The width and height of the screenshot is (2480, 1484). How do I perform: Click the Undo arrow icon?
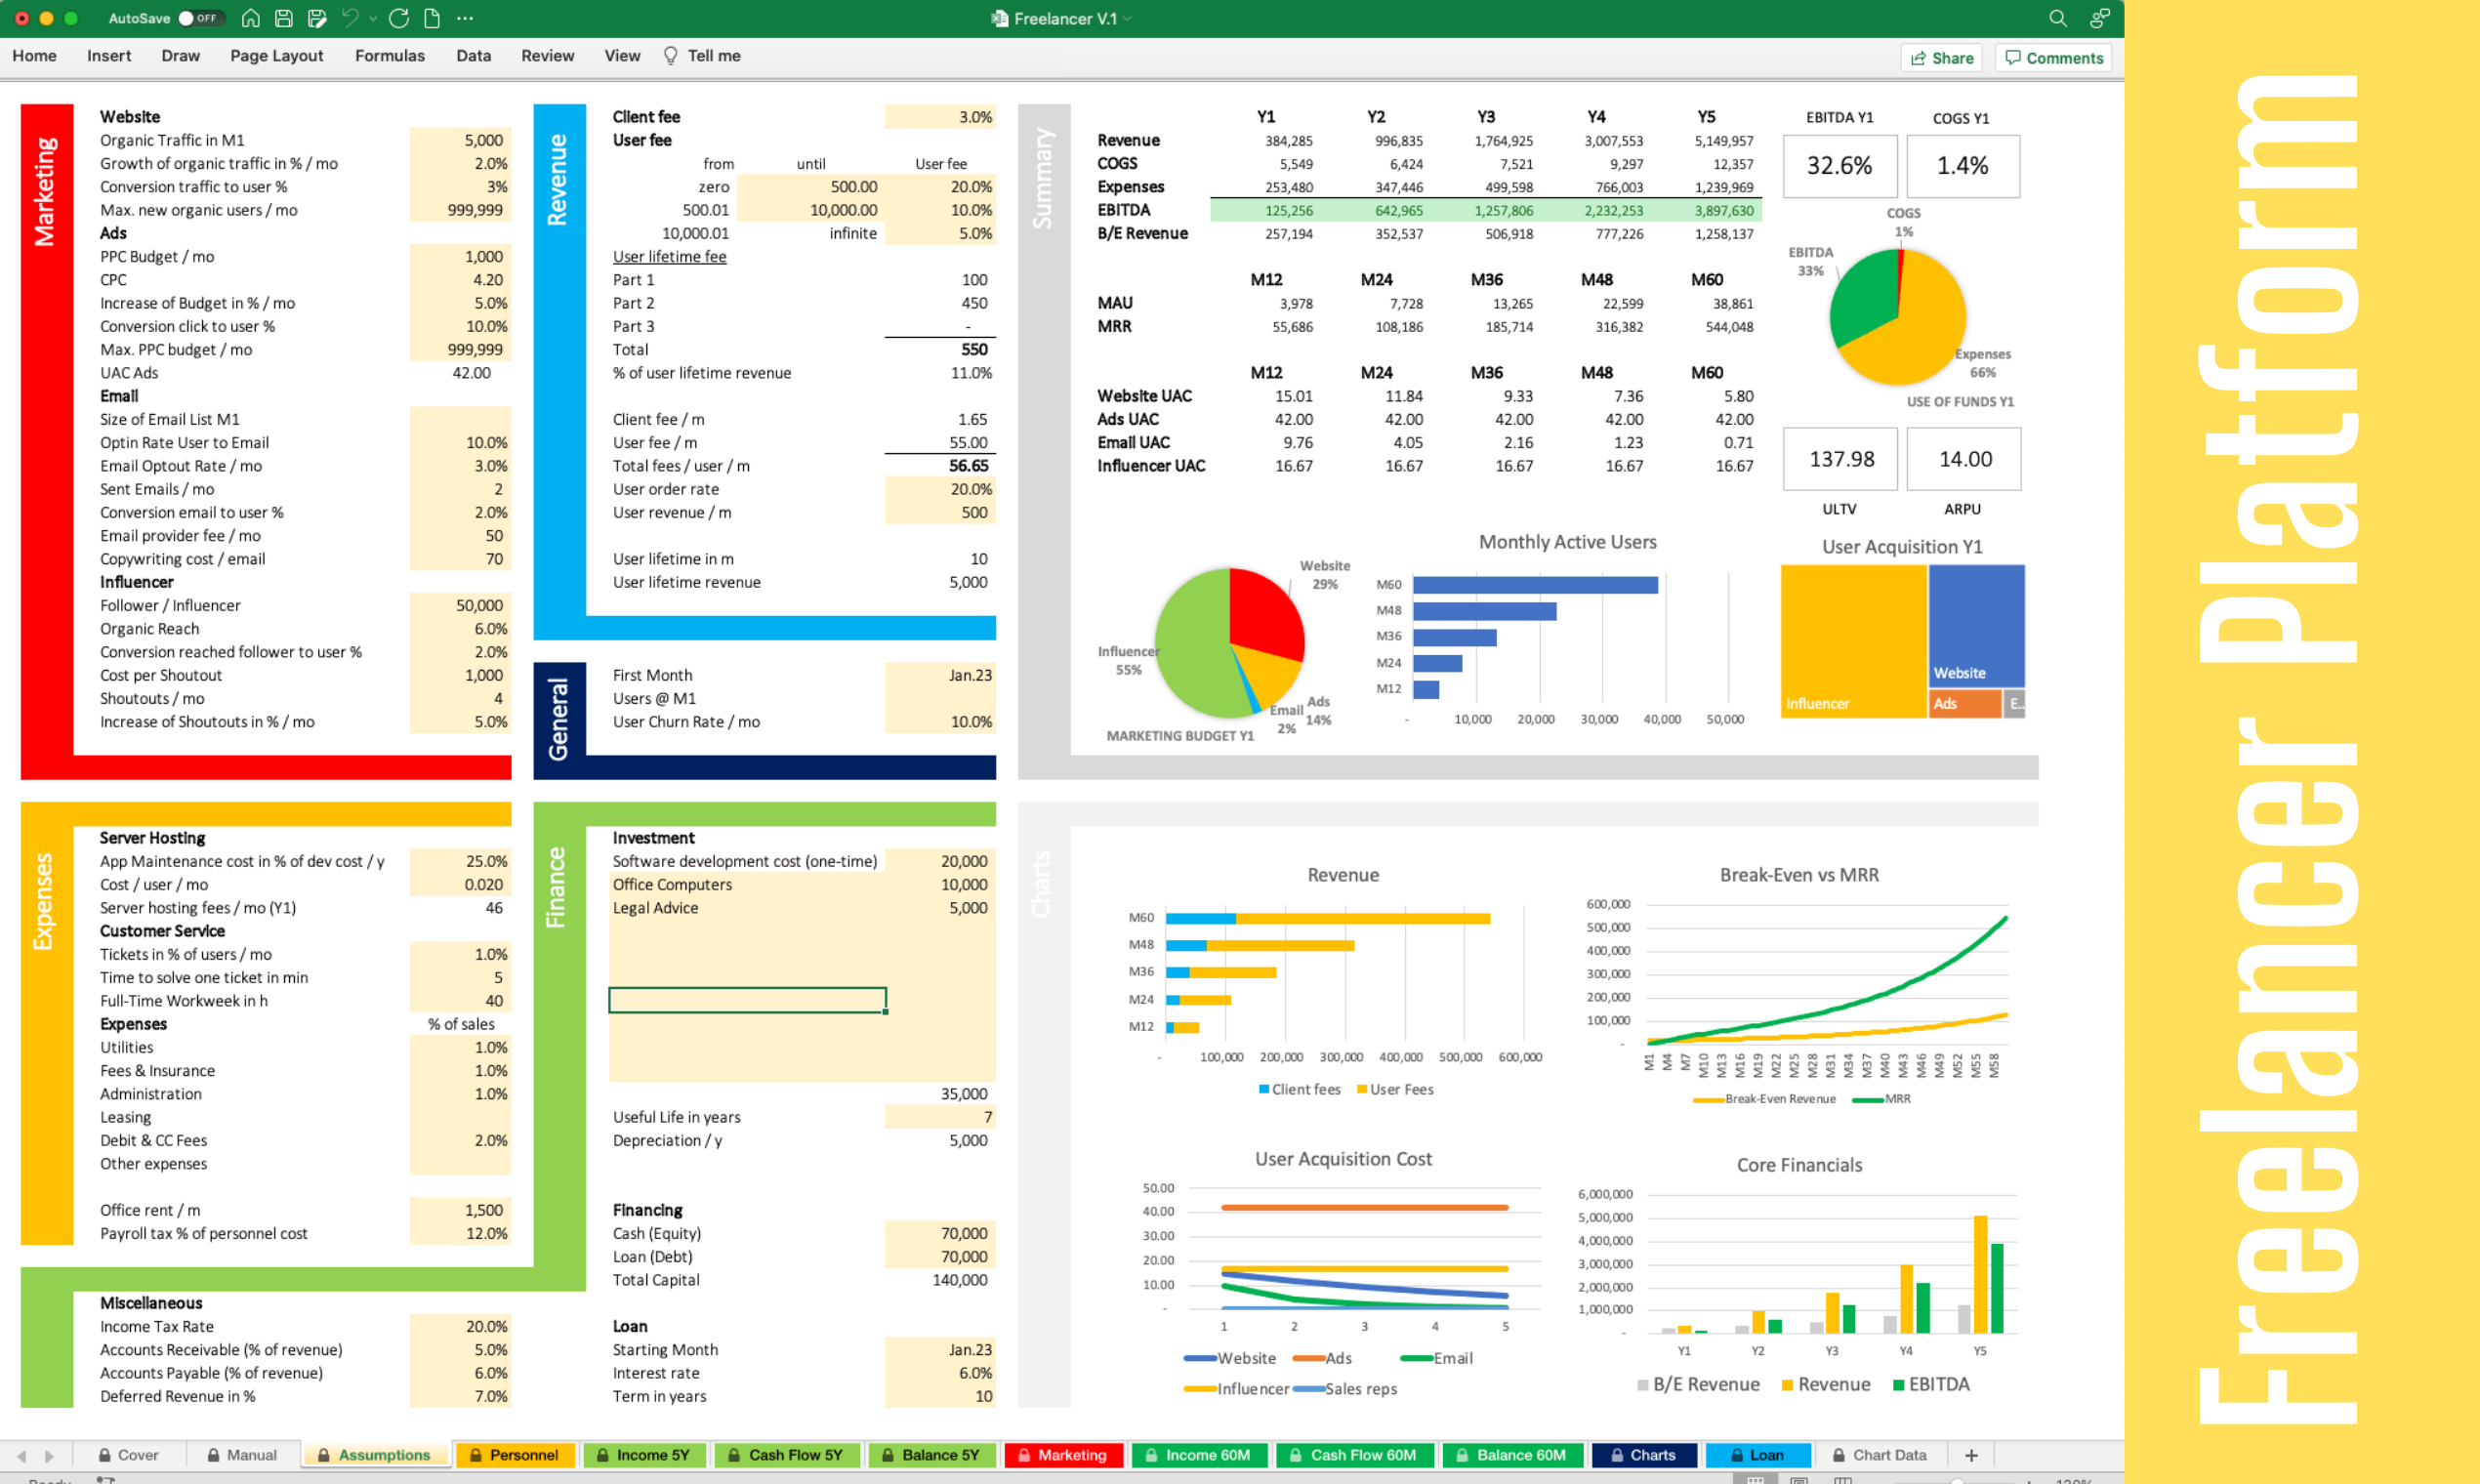click(x=350, y=18)
